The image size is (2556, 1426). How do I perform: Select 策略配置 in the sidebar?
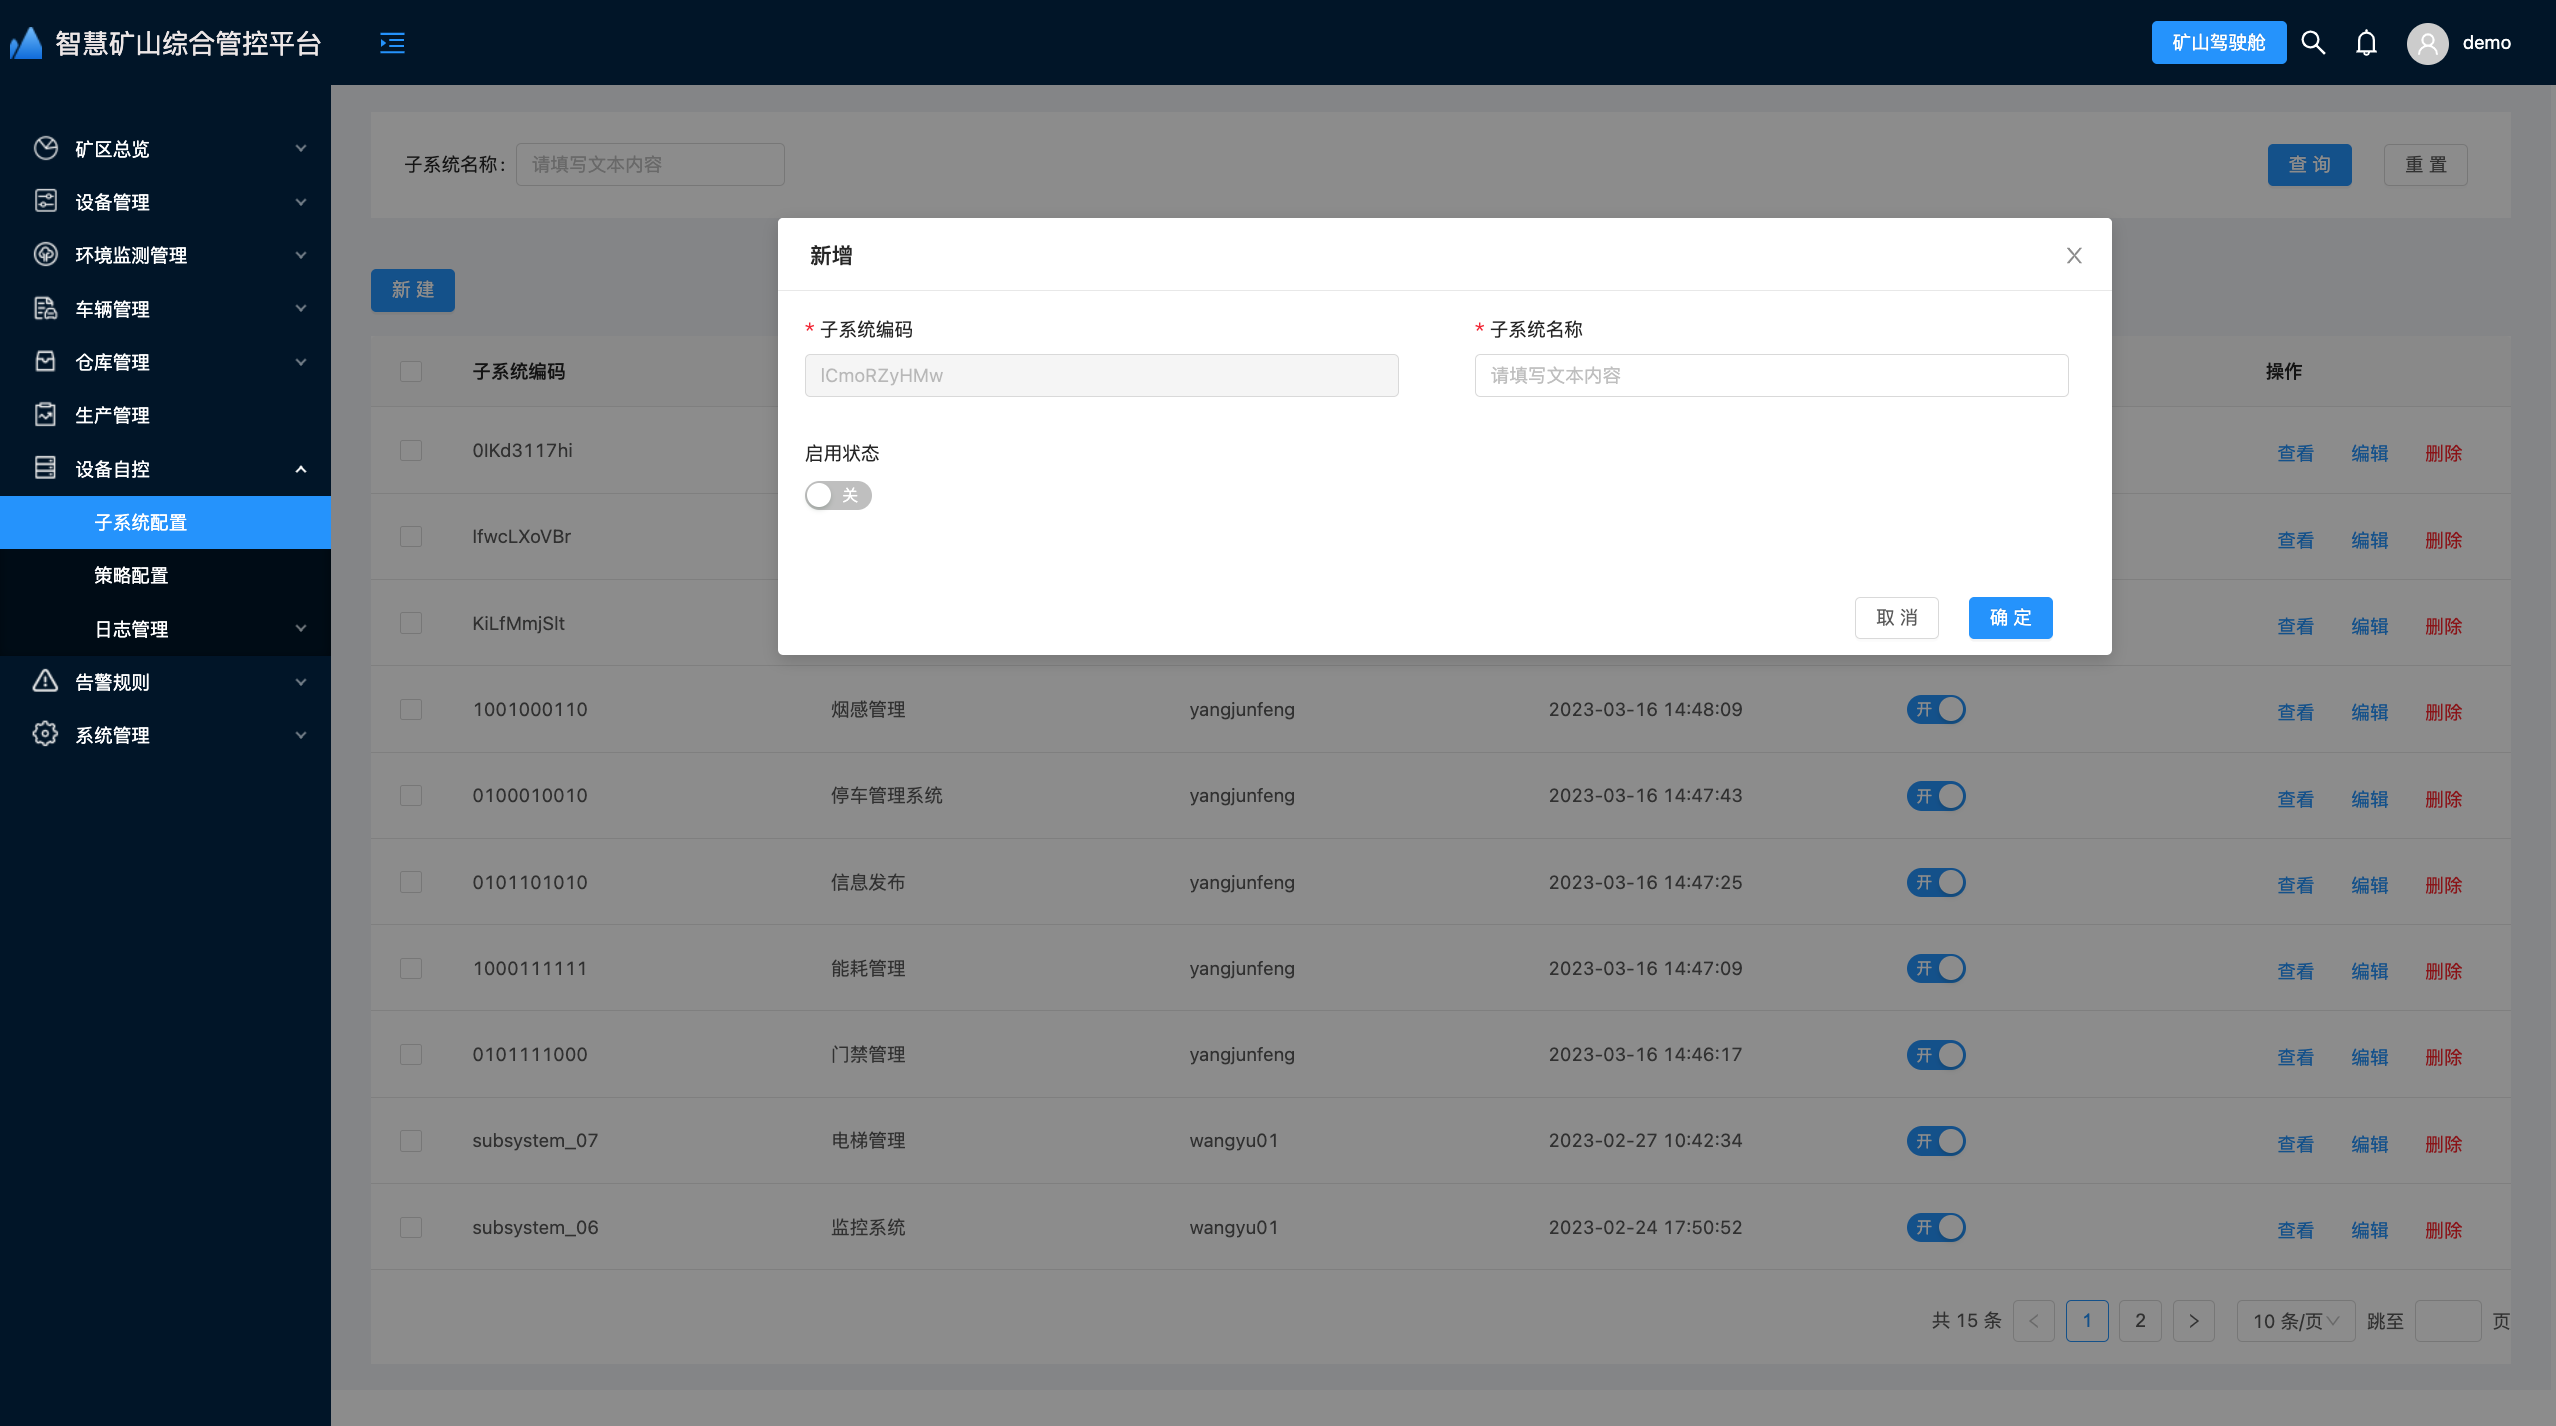tap(131, 576)
